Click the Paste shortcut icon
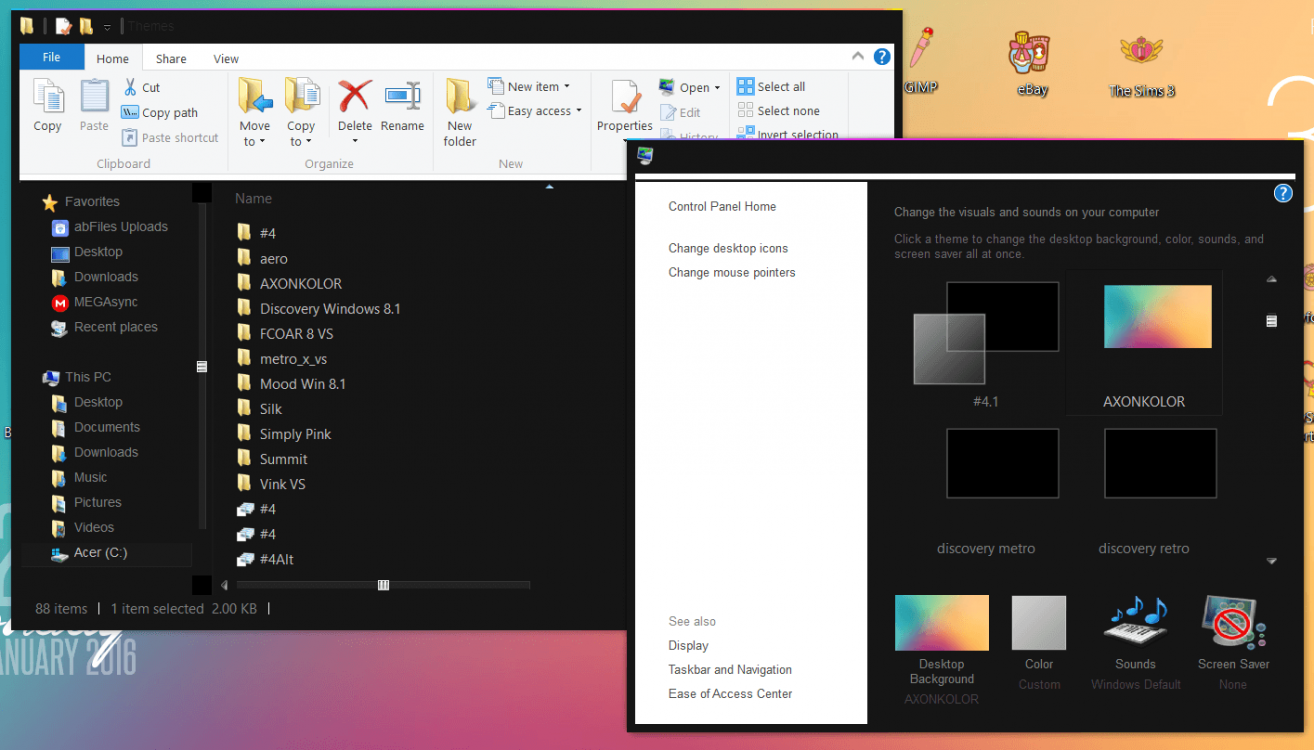Image resolution: width=1314 pixels, height=750 pixels. click(129, 137)
